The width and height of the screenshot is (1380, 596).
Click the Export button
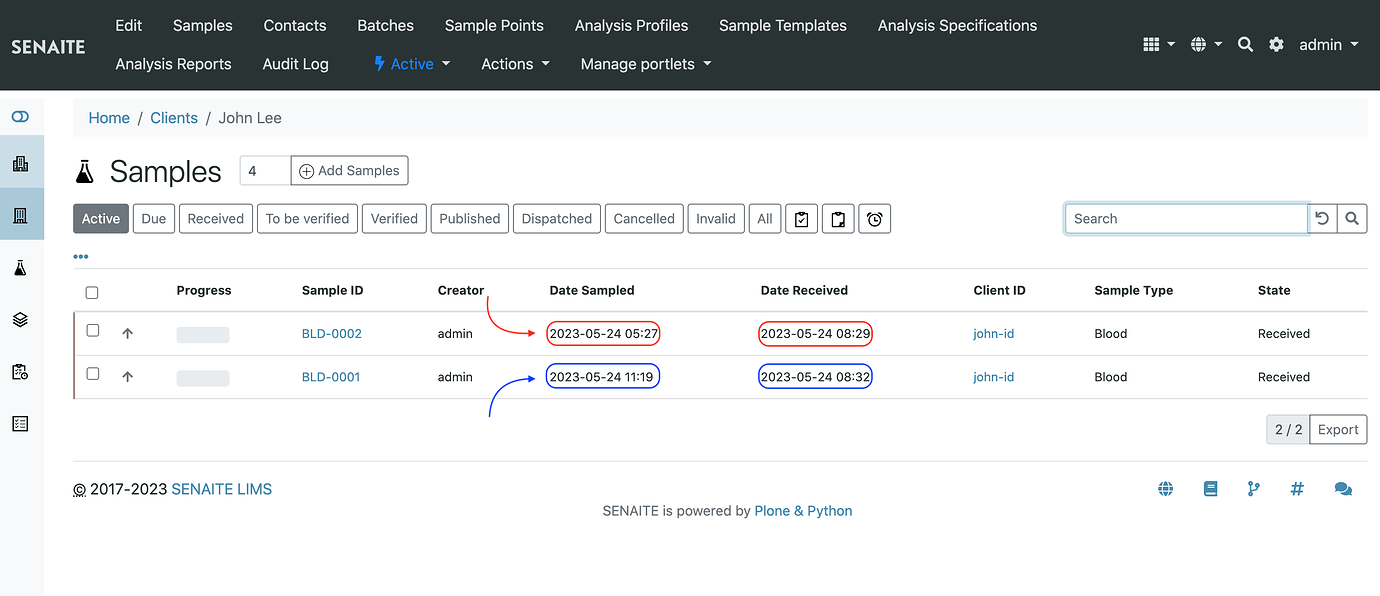tap(1337, 429)
